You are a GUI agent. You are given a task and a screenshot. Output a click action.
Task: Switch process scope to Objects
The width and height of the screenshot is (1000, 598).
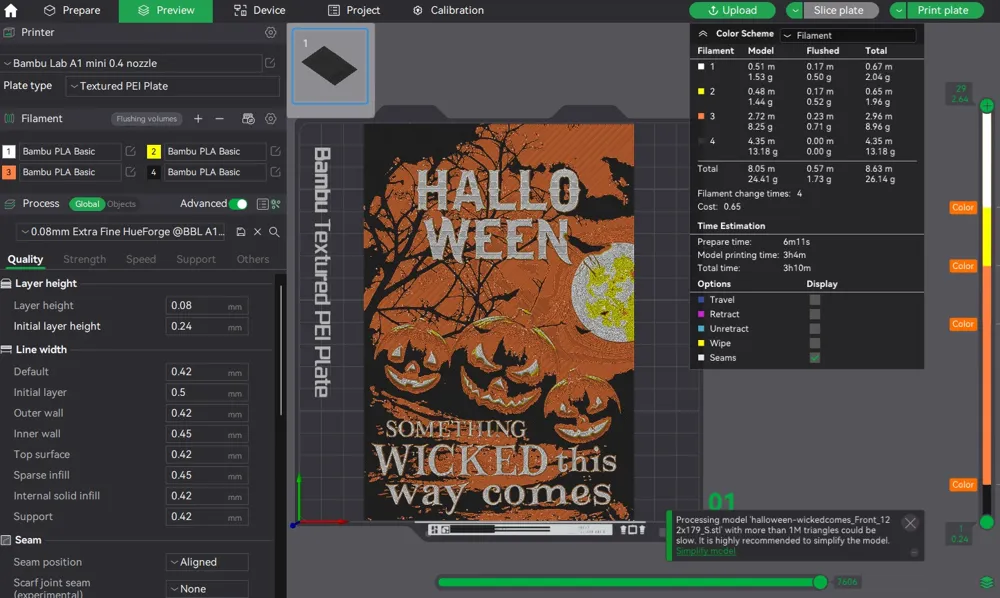121,204
